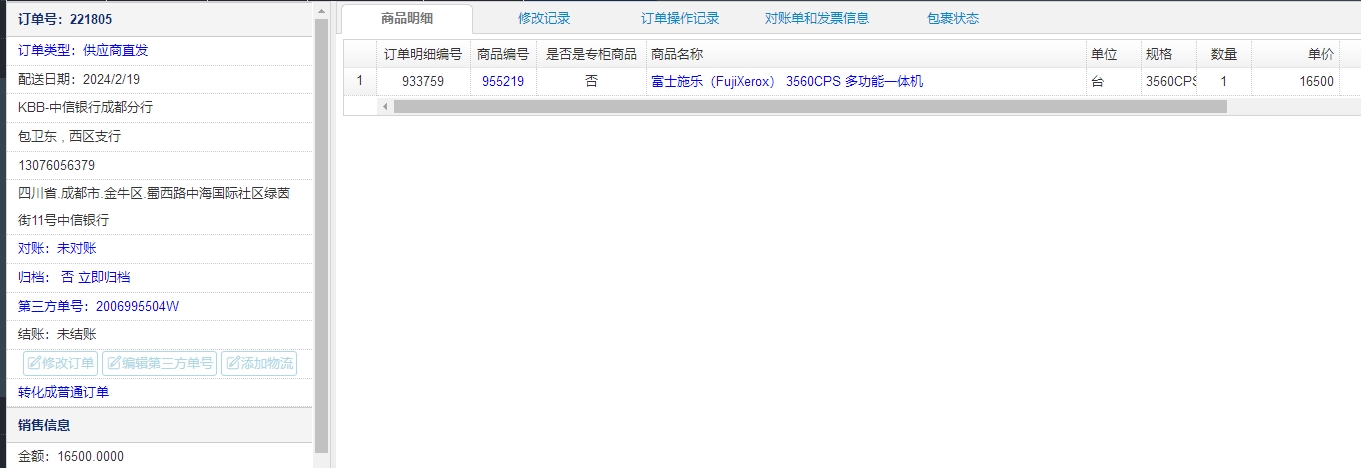
Task: Click the 订单明细编号 column header
Action: click(x=423, y=54)
